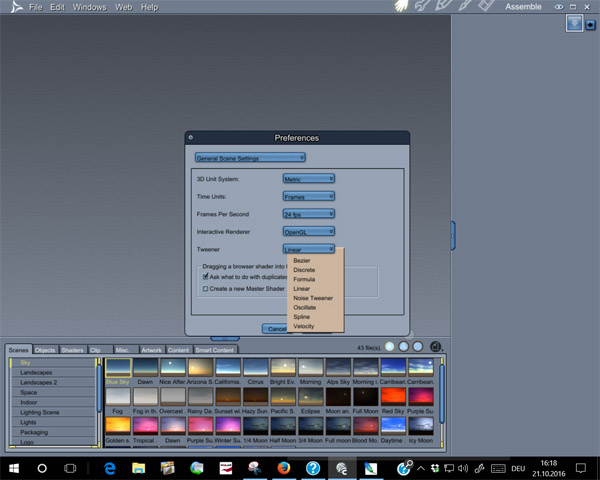Open File Explorer from the taskbar

tap(139, 468)
